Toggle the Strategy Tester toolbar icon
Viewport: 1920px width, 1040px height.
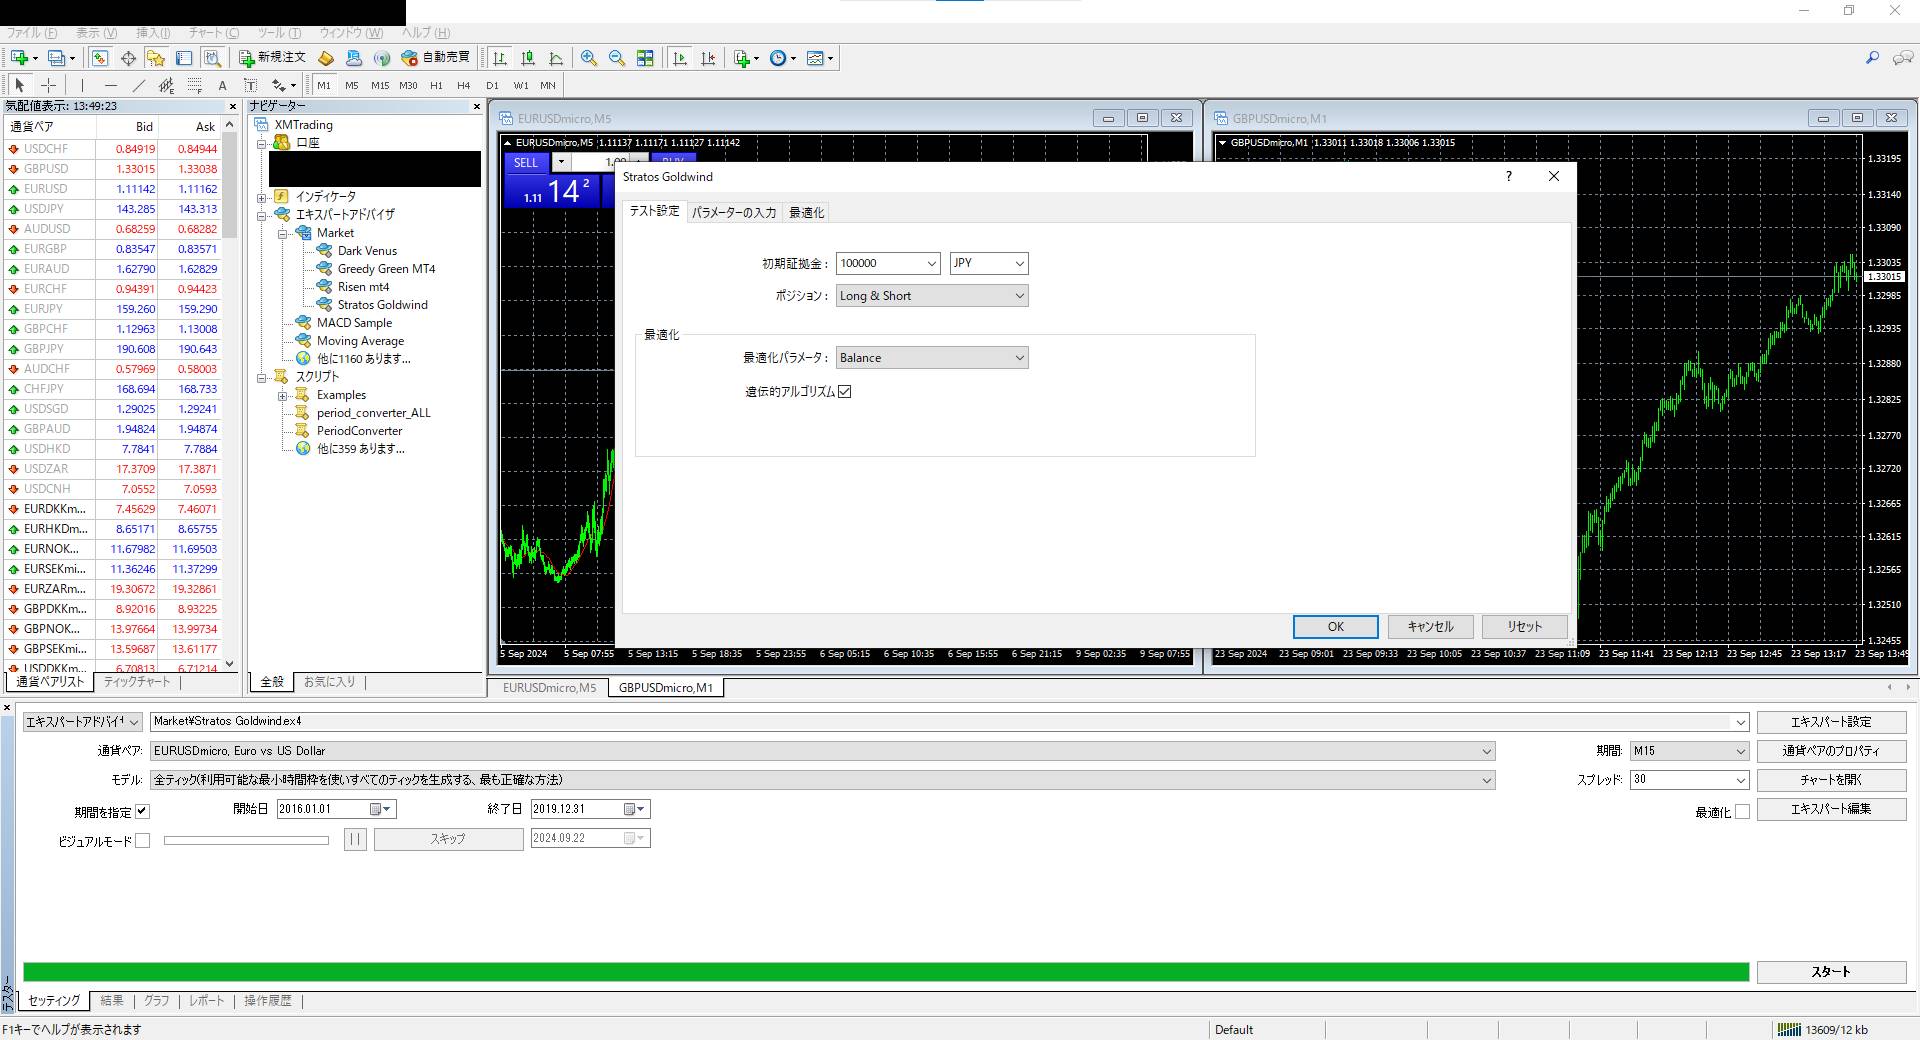[211, 58]
